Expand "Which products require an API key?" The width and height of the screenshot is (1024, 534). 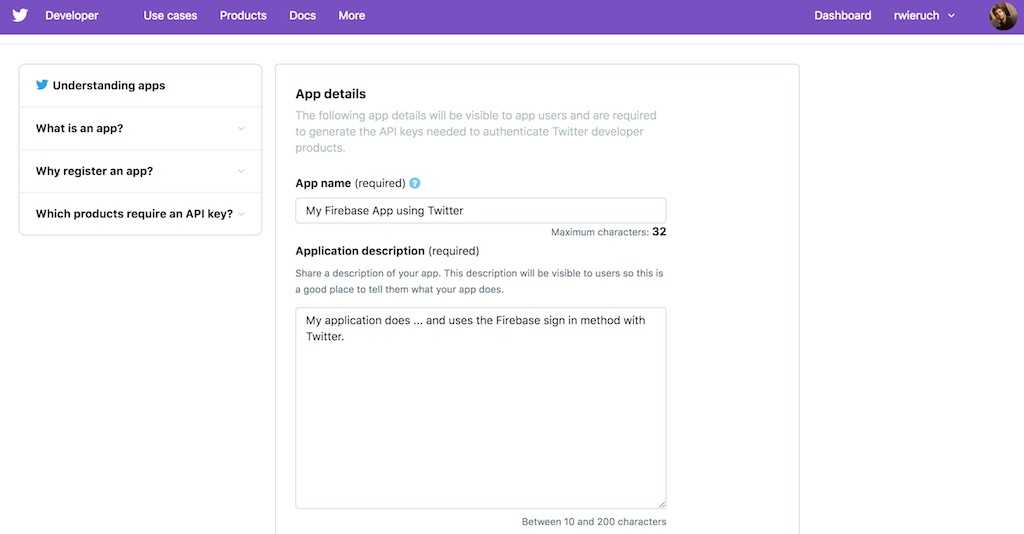click(134, 214)
